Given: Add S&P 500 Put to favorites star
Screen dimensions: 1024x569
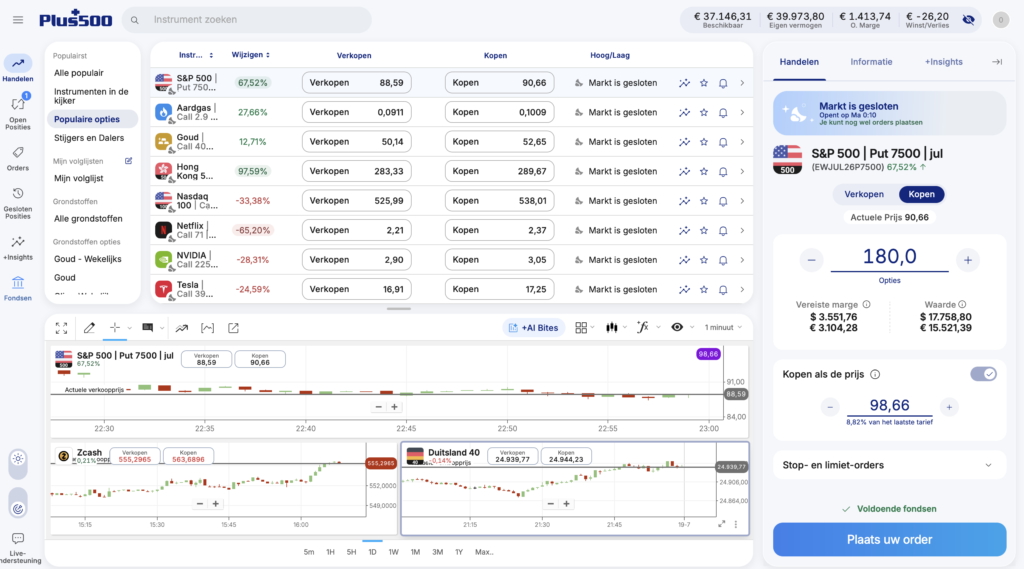Looking at the screenshot, I should [x=703, y=83].
